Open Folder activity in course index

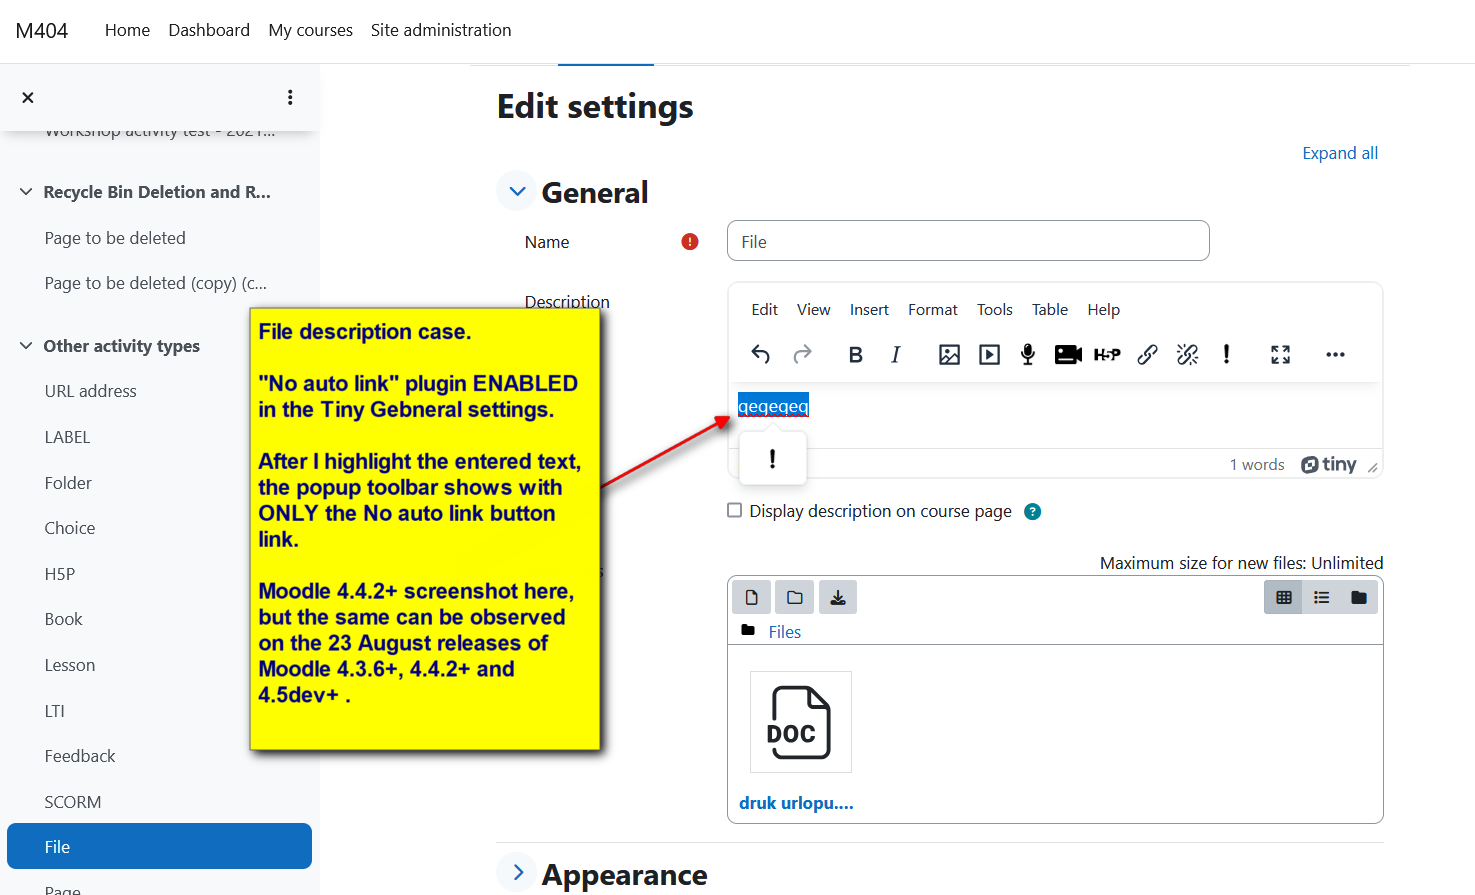(68, 483)
